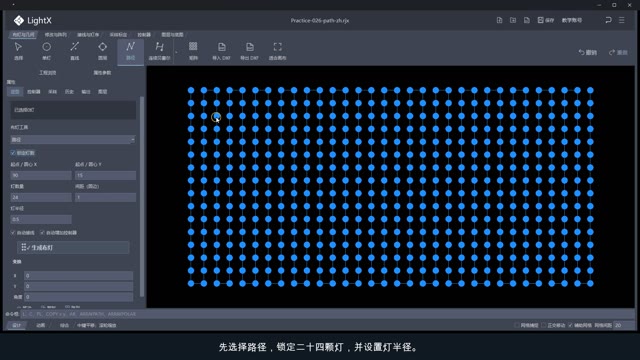Select the controller properties sub-tab
The height and width of the screenshot is (360, 640).
click(x=34, y=92)
